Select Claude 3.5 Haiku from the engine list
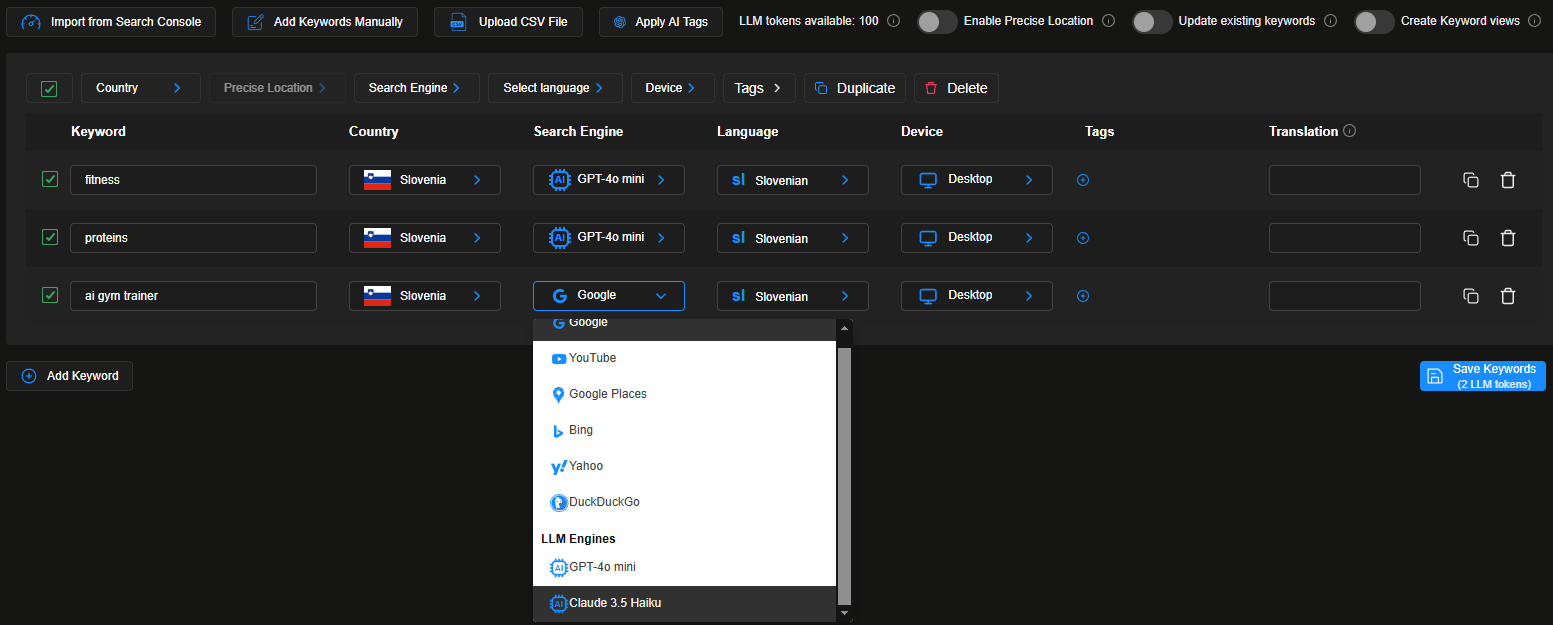Image resolution: width=1553 pixels, height=625 pixels. click(x=614, y=603)
